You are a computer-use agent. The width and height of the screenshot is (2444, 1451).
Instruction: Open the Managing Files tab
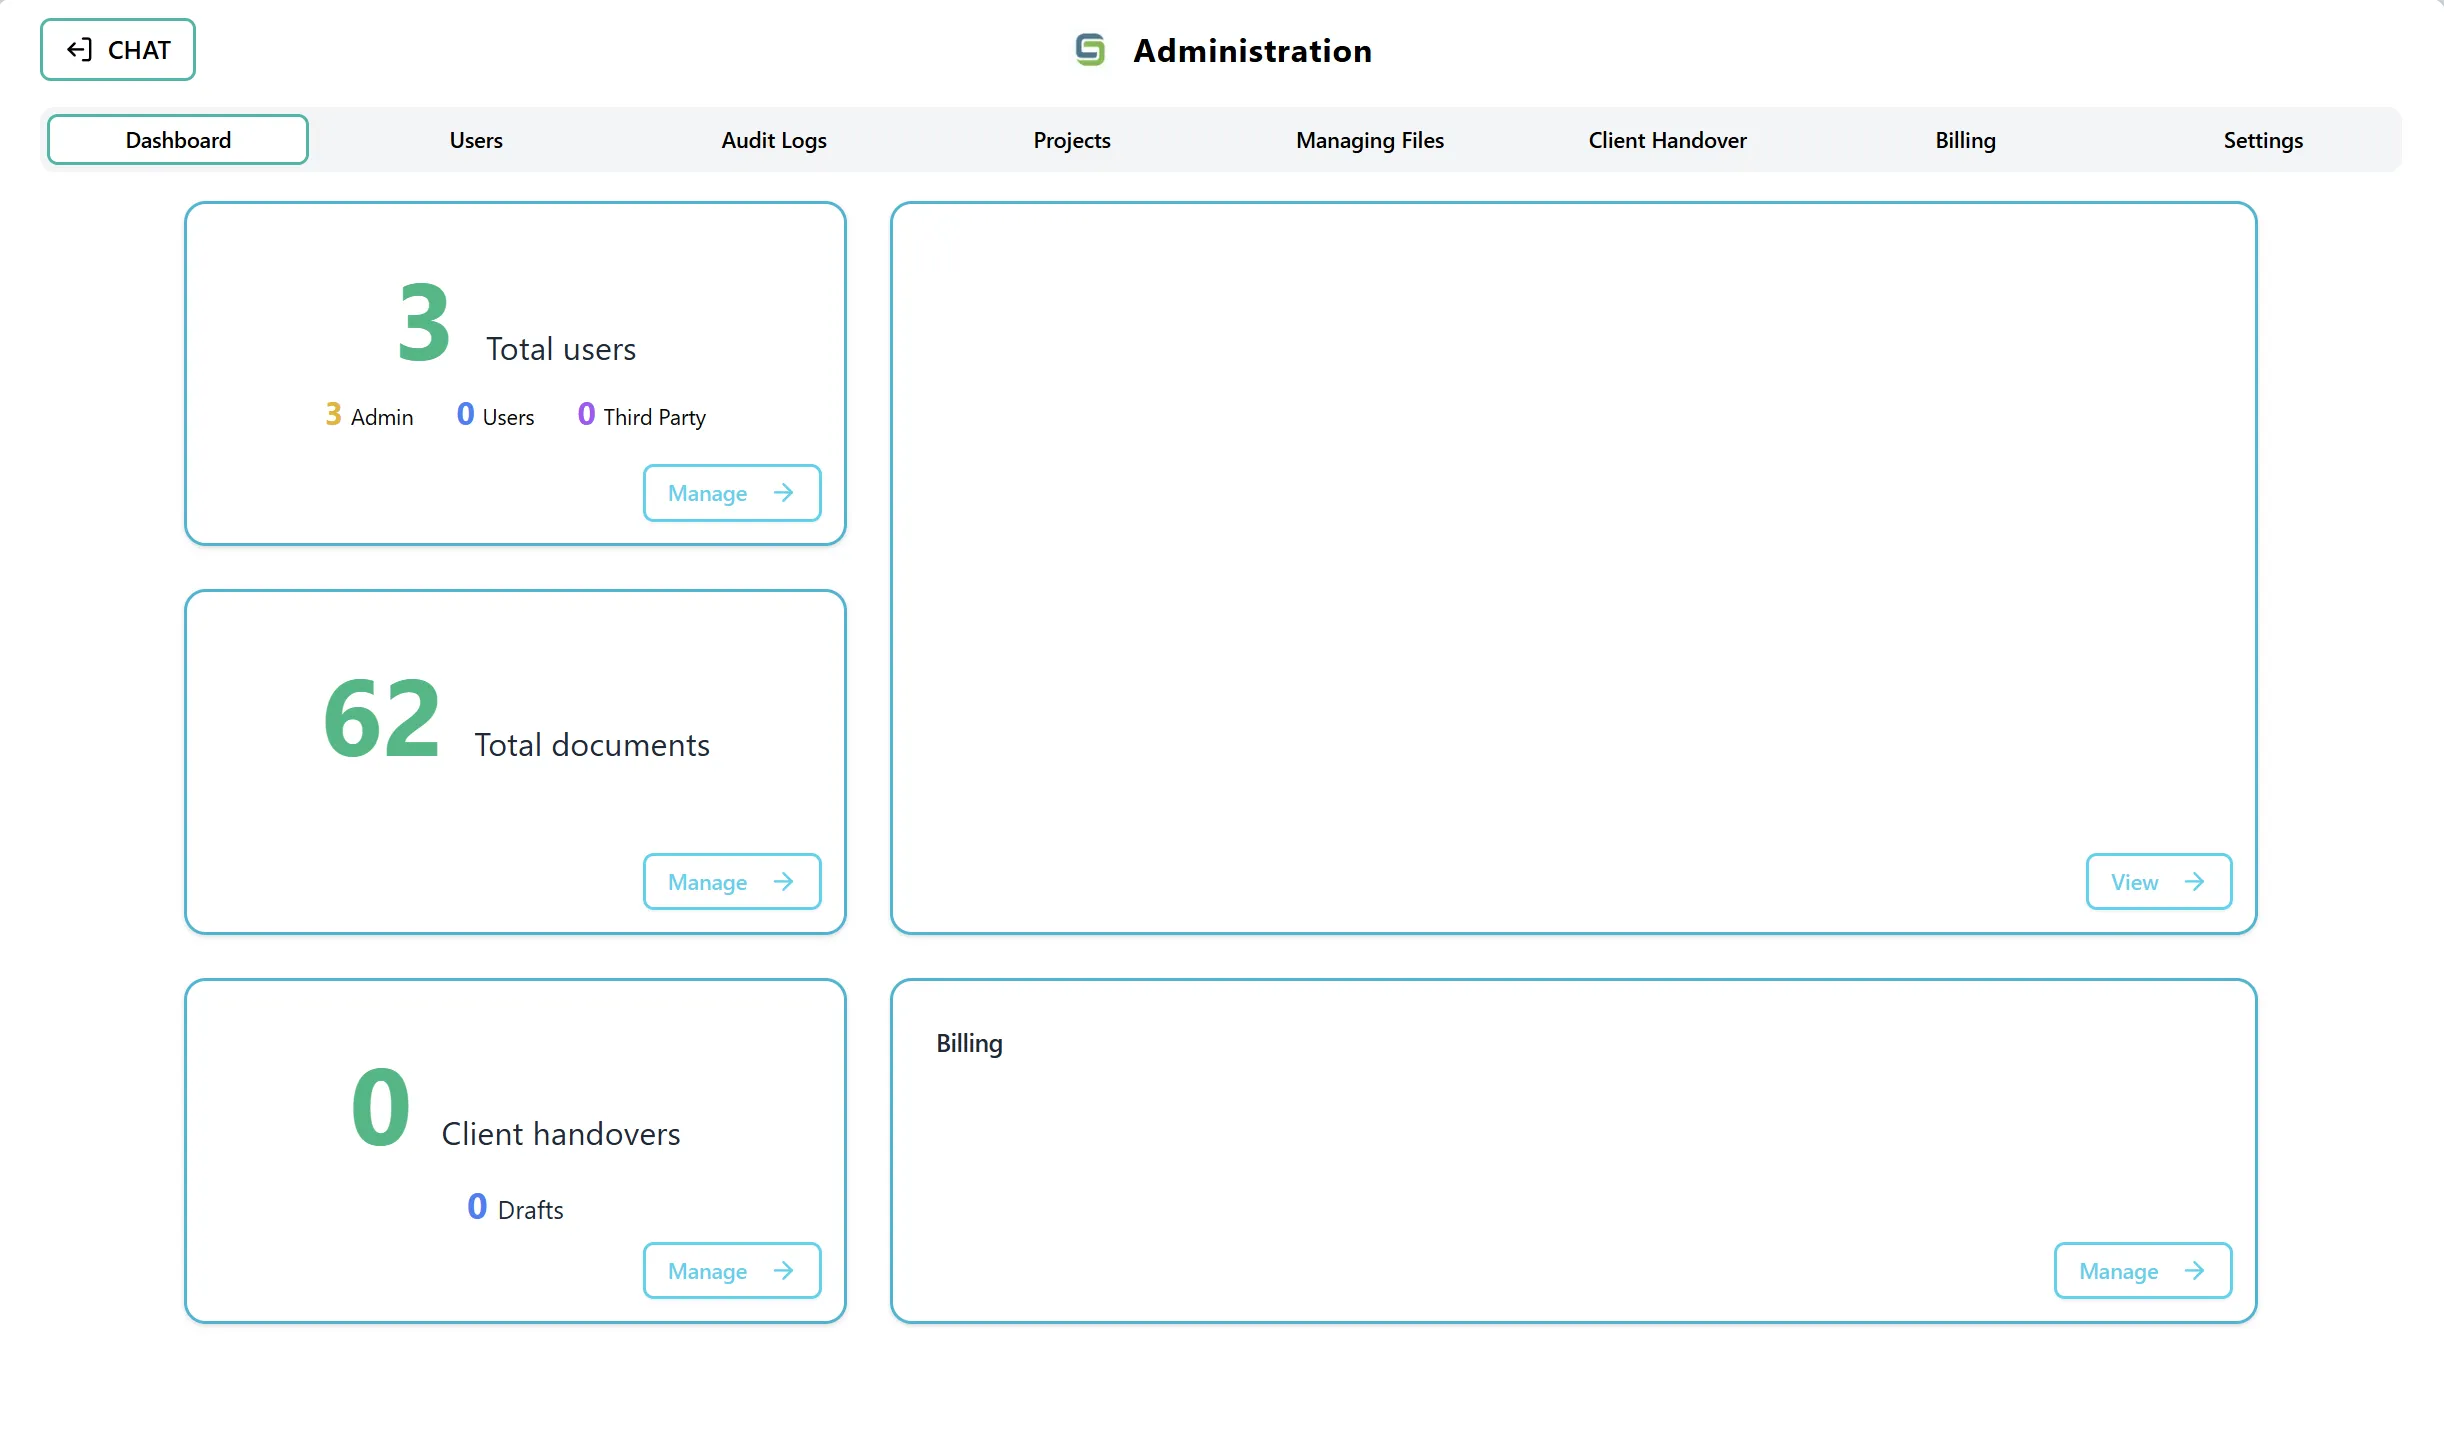[x=1369, y=140]
